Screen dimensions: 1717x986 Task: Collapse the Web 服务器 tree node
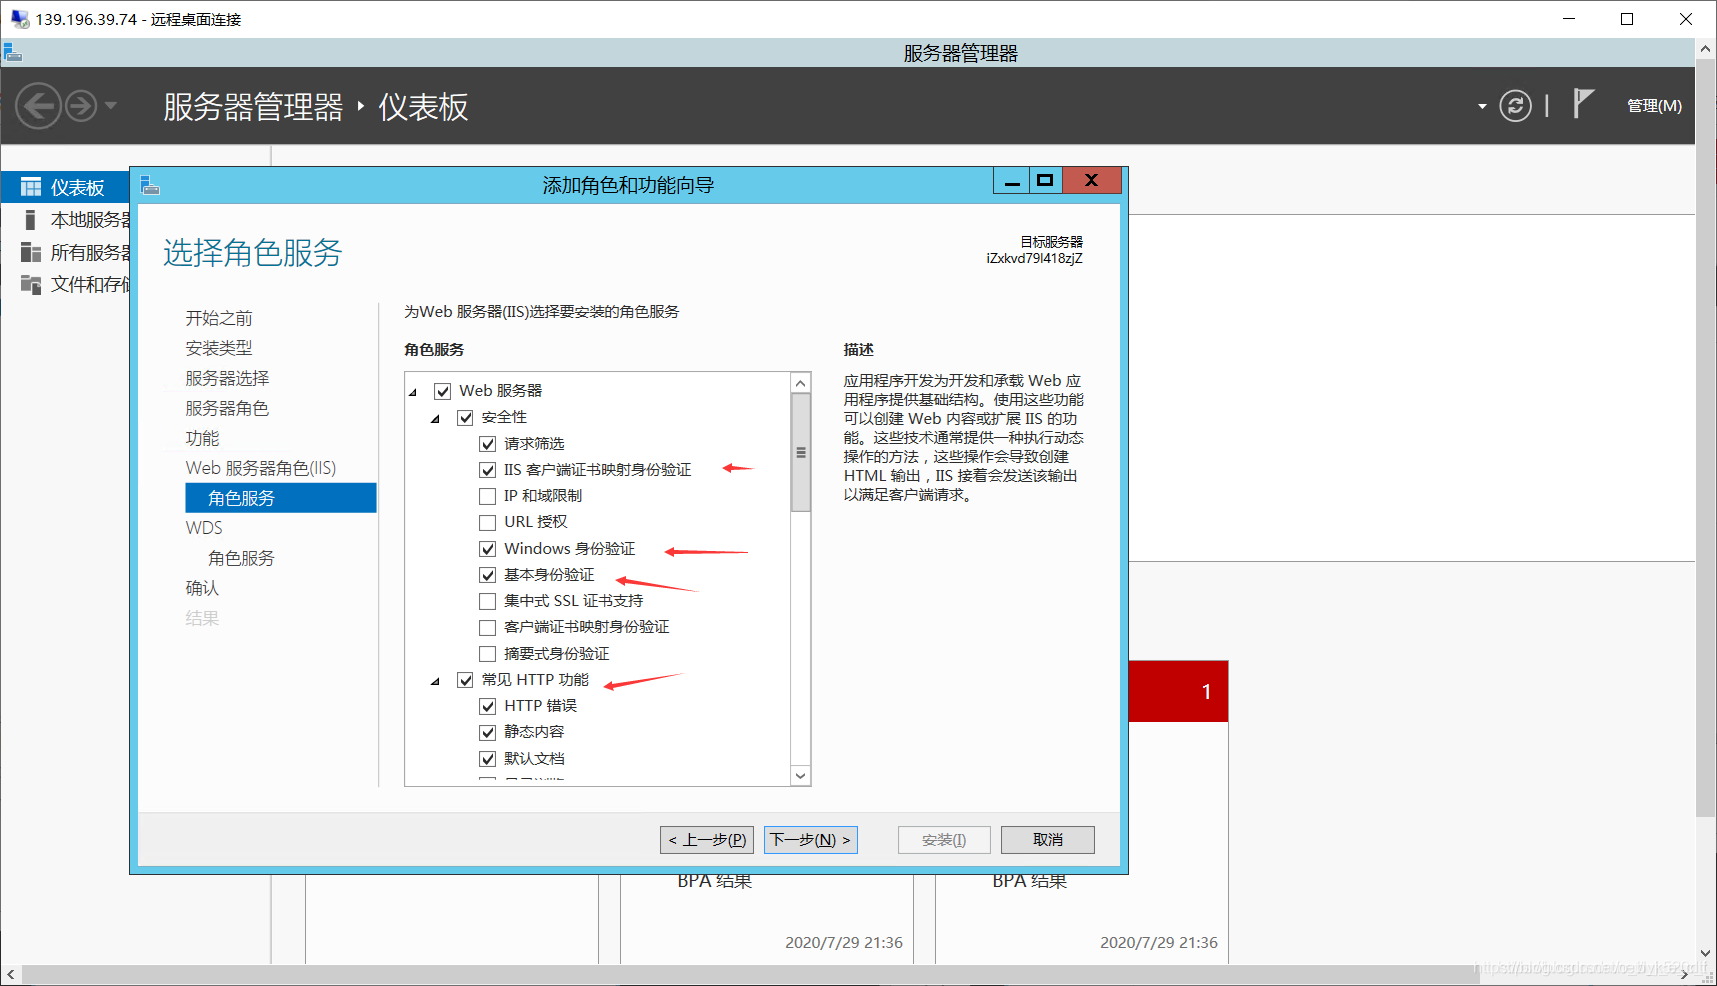point(413,393)
